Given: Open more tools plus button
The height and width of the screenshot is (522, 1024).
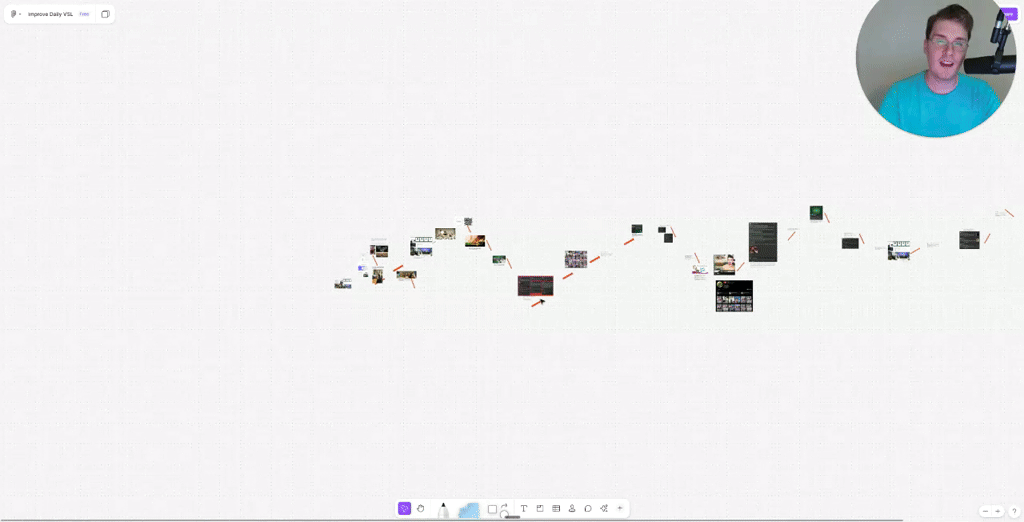Looking at the screenshot, I should [620, 508].
